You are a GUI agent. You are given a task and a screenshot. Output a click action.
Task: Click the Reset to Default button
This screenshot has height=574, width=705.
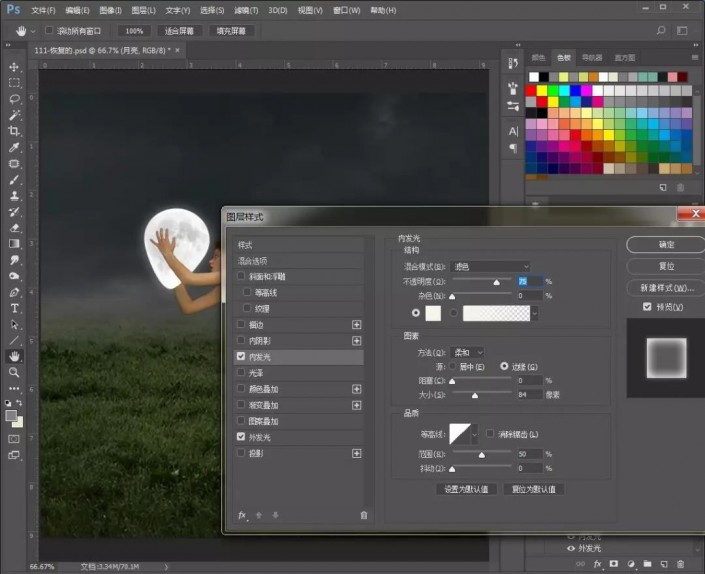click(x=534, y=489)
